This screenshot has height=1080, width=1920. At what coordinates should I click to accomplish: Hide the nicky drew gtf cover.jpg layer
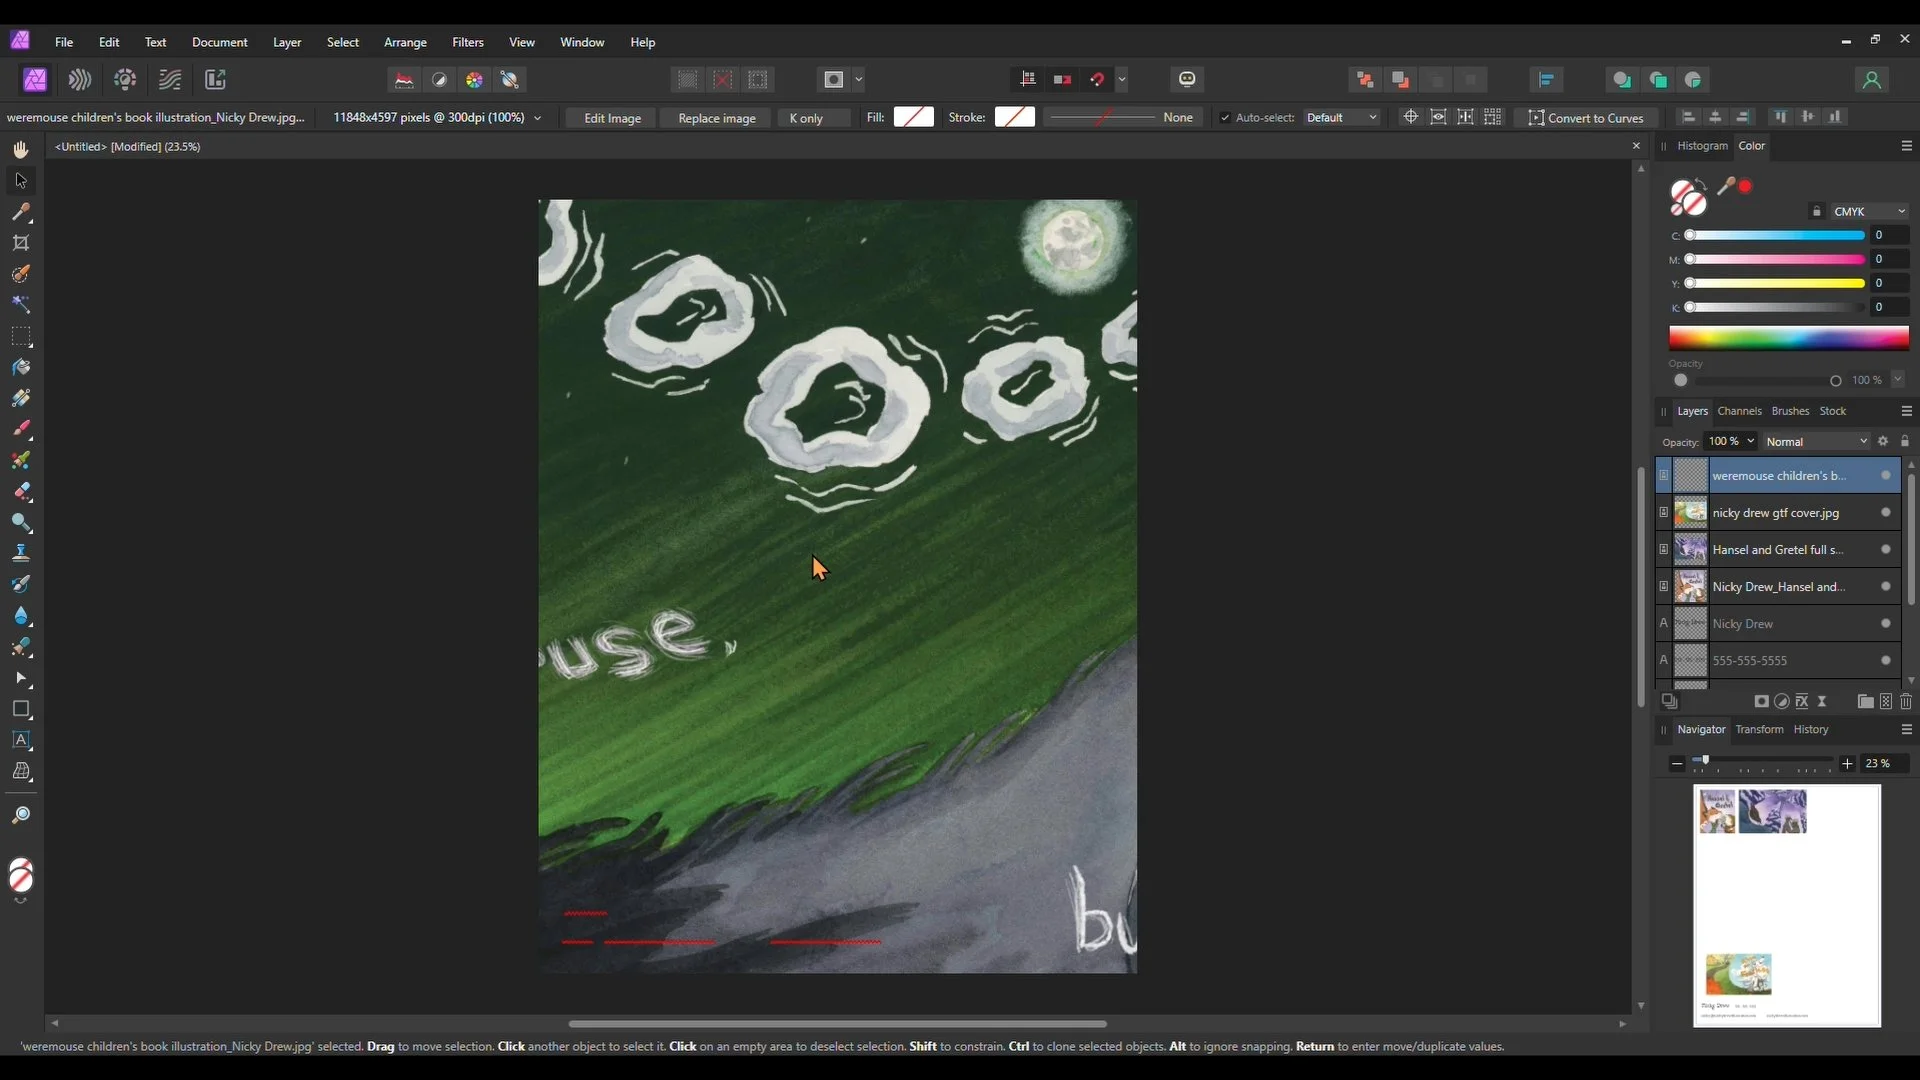(x=1885, y=513)
